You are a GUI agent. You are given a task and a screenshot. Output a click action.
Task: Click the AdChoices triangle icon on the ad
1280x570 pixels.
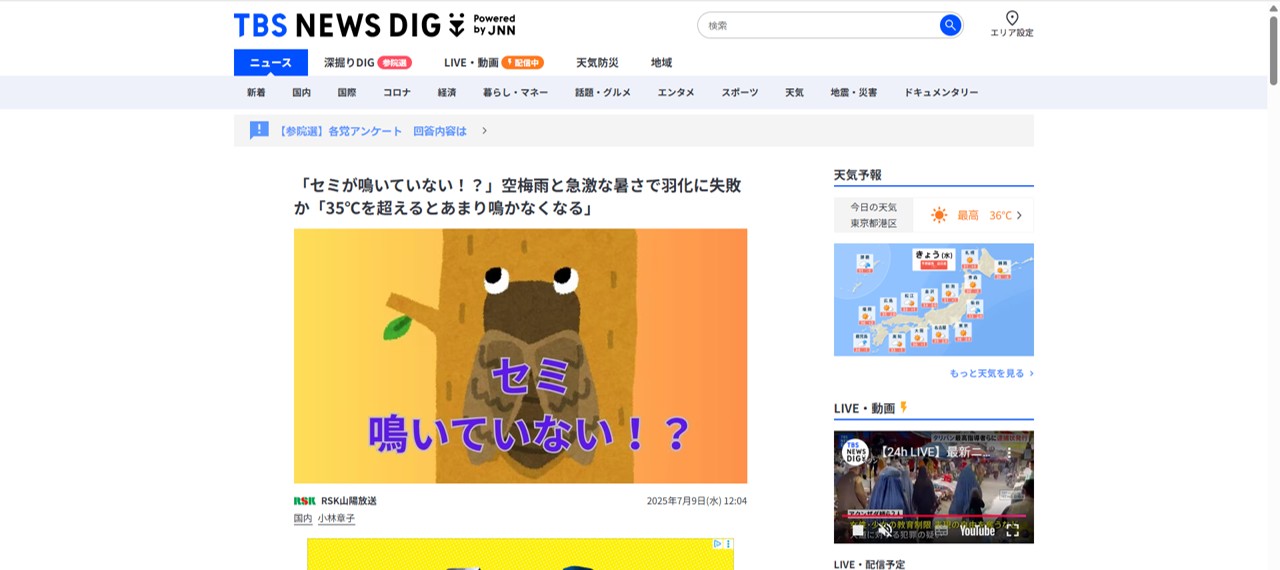coord(717,544)
